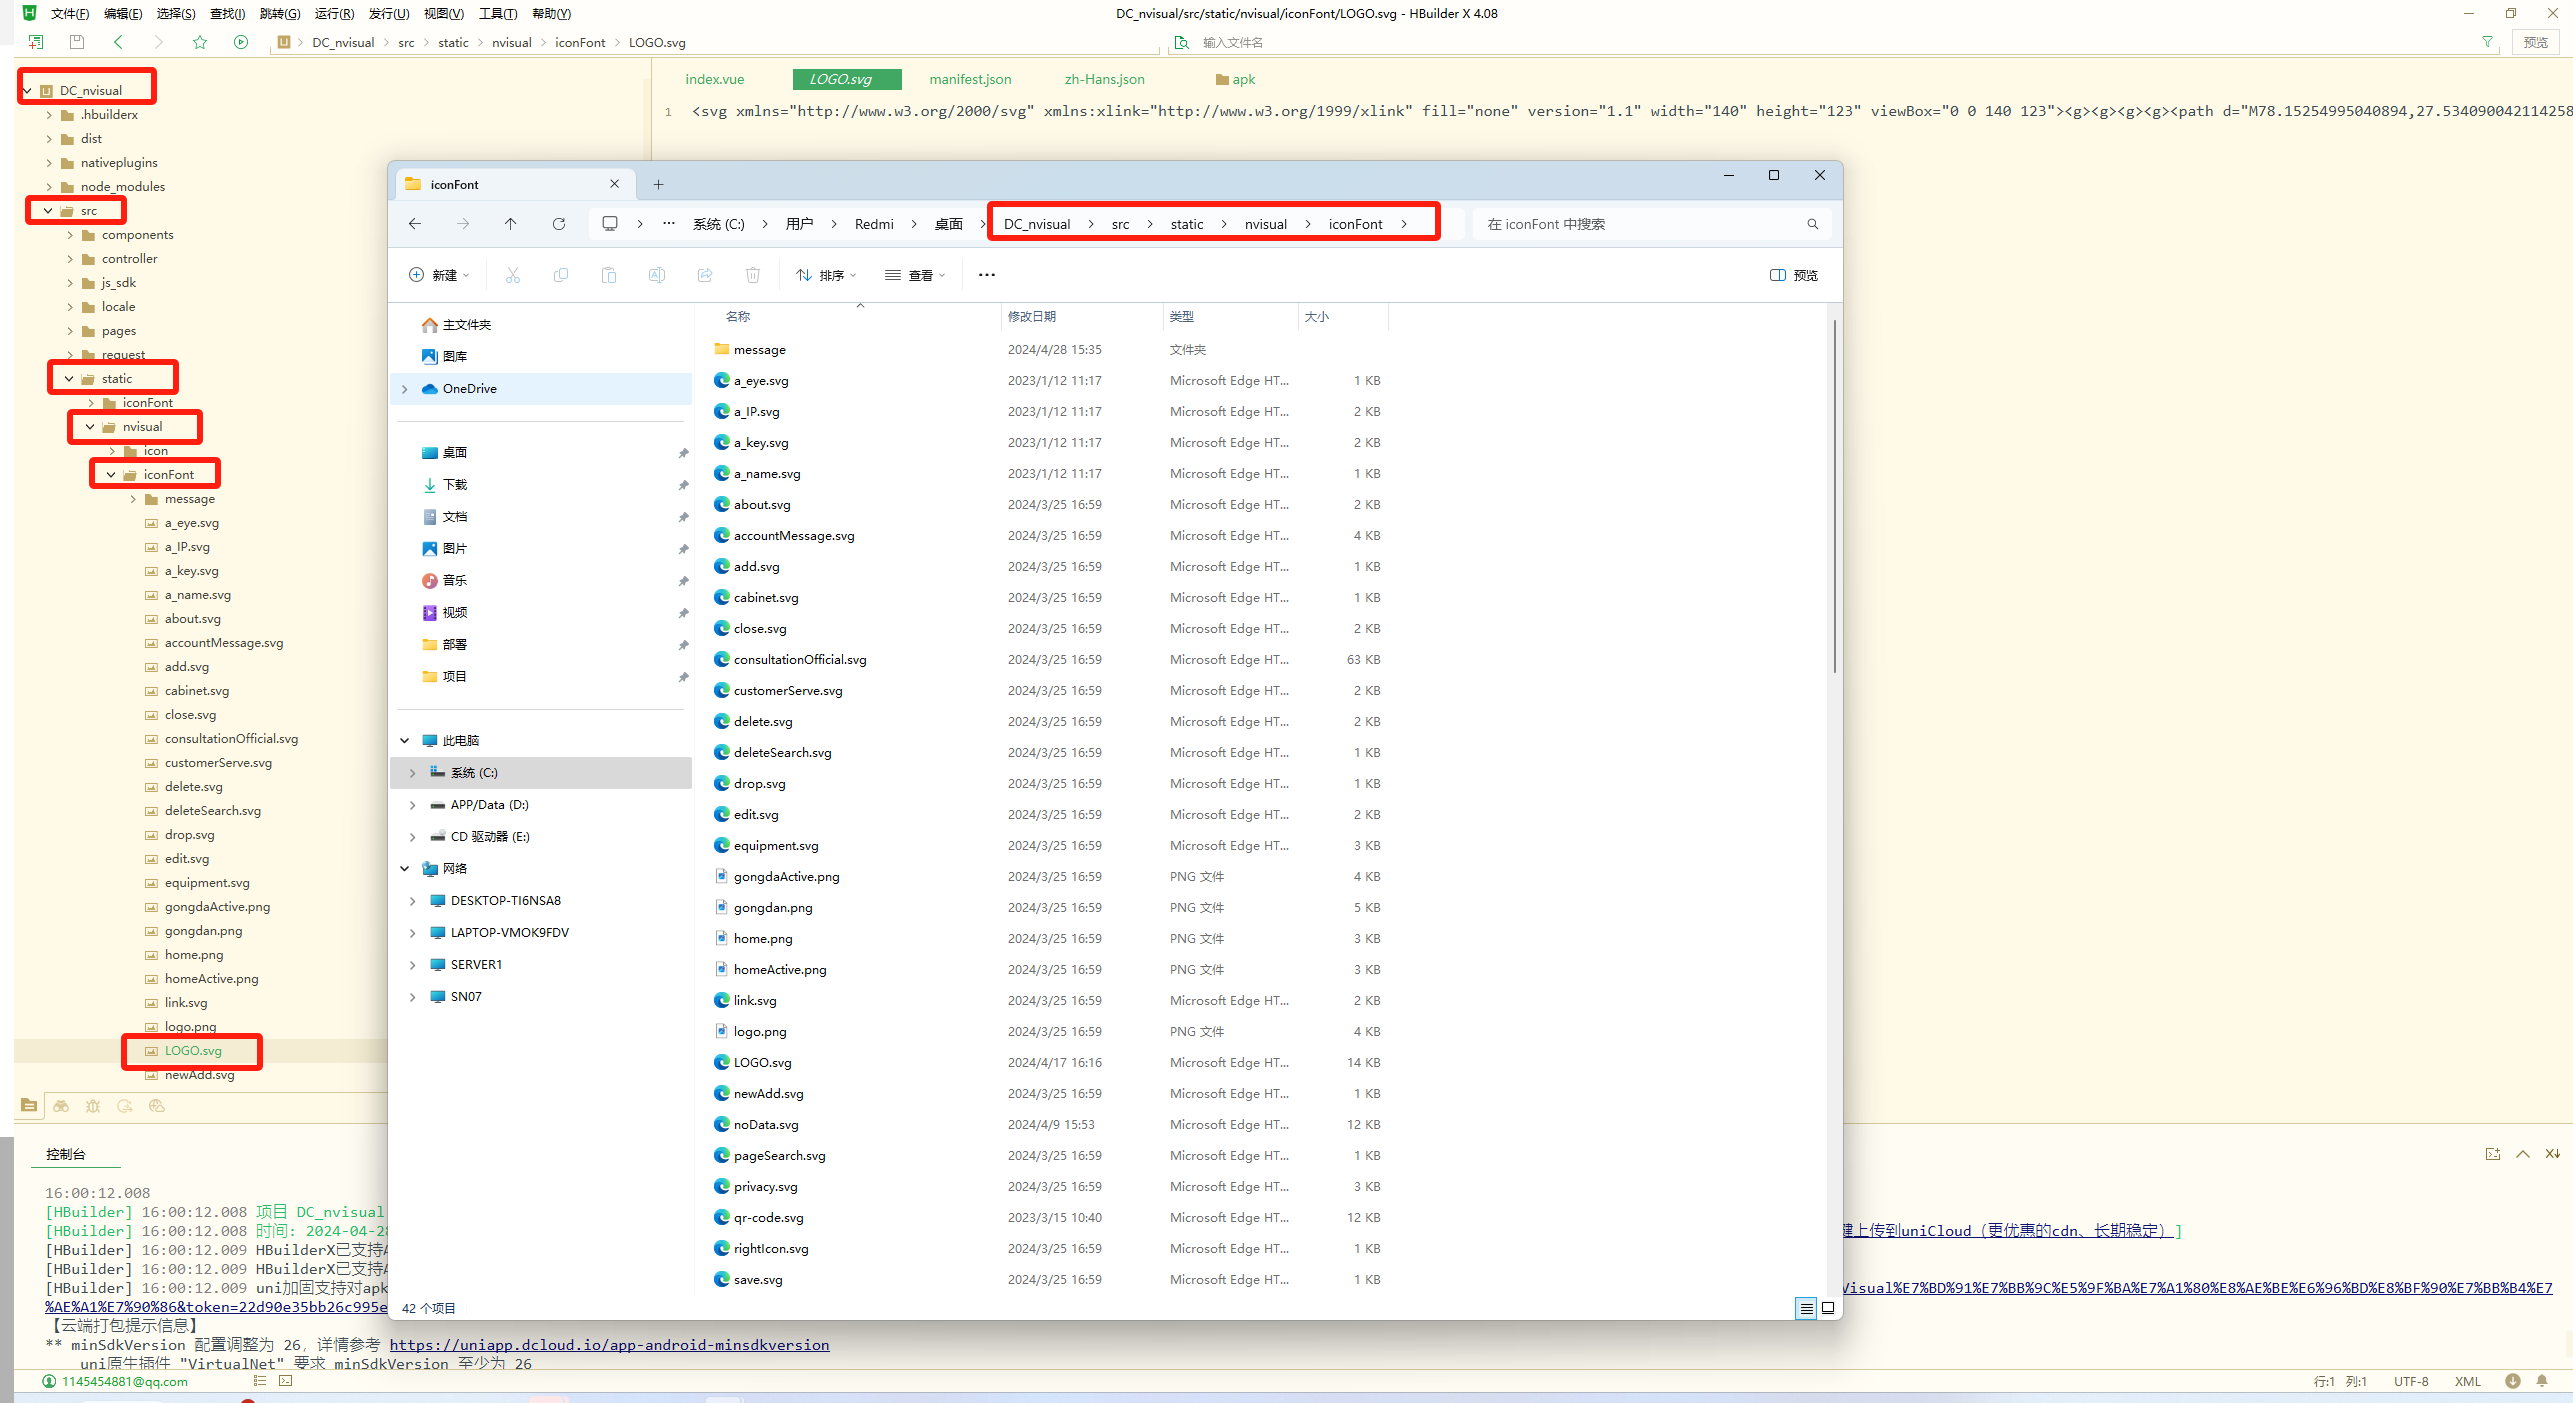2573x1403 pixels.
Task: Open the debug bug panel icon
Action: point(93,1106)
